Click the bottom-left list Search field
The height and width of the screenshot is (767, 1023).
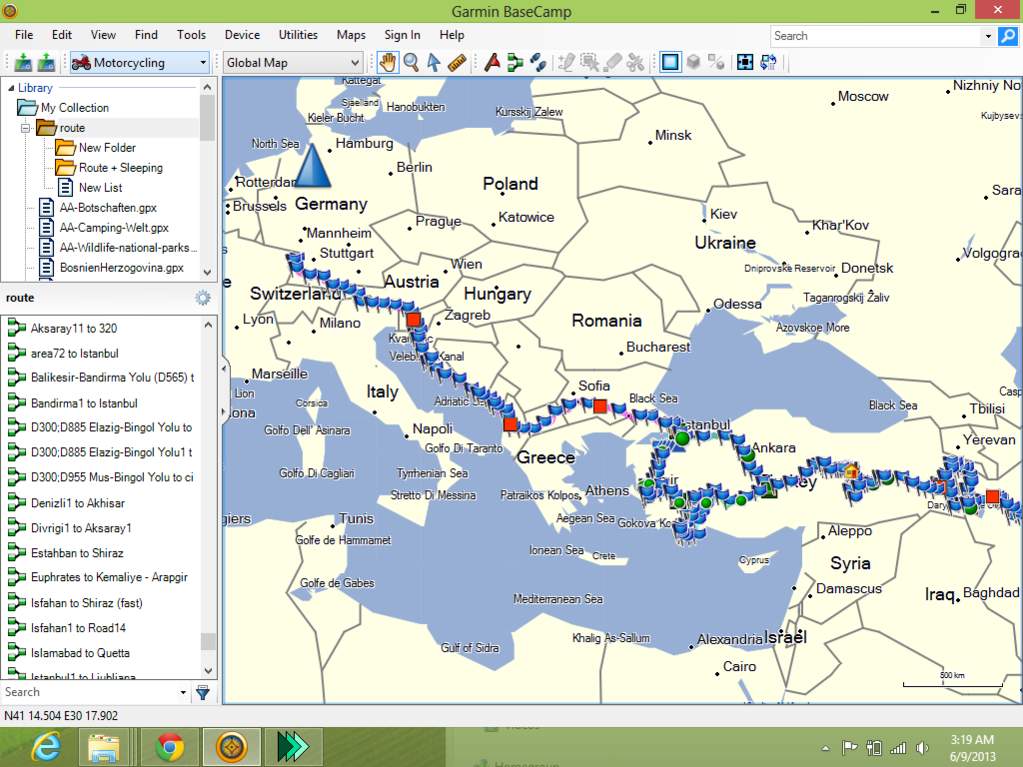point(89,692)
